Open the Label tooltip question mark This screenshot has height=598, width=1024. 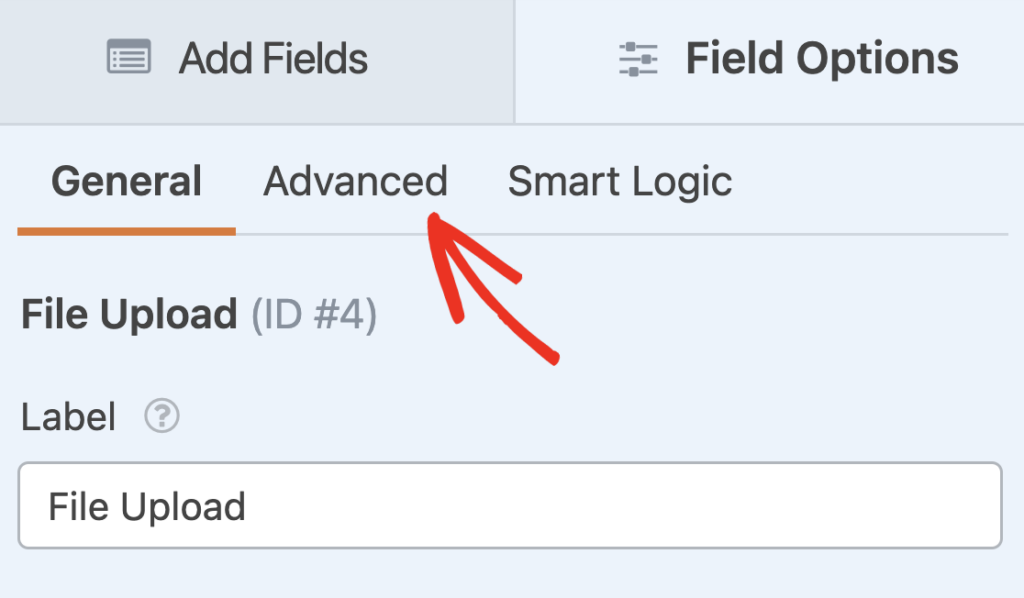click(160, 417)
